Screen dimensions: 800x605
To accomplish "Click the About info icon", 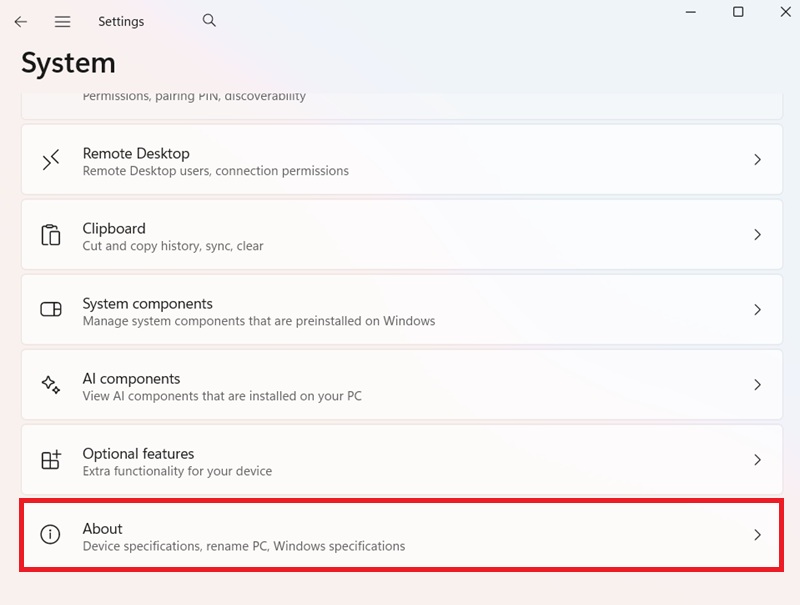I will [x=51, y=536].
